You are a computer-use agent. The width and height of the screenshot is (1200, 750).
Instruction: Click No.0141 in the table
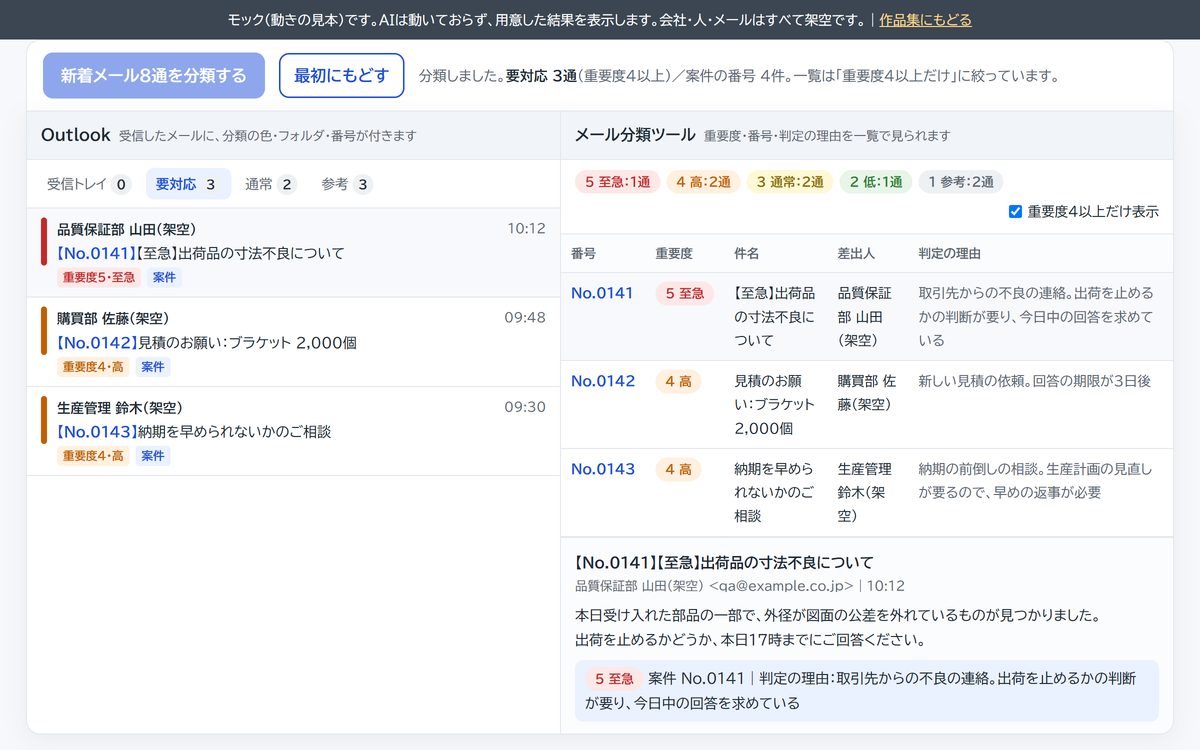click(602, 293)
